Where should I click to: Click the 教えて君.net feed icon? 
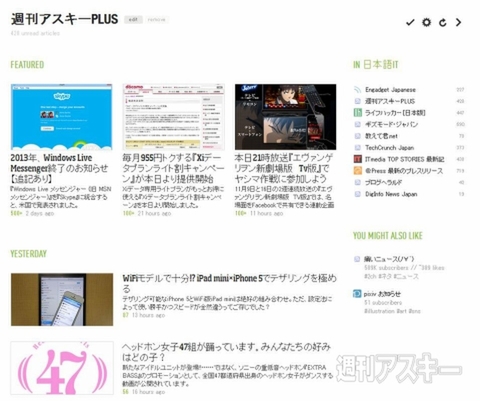tap(357, 136)
